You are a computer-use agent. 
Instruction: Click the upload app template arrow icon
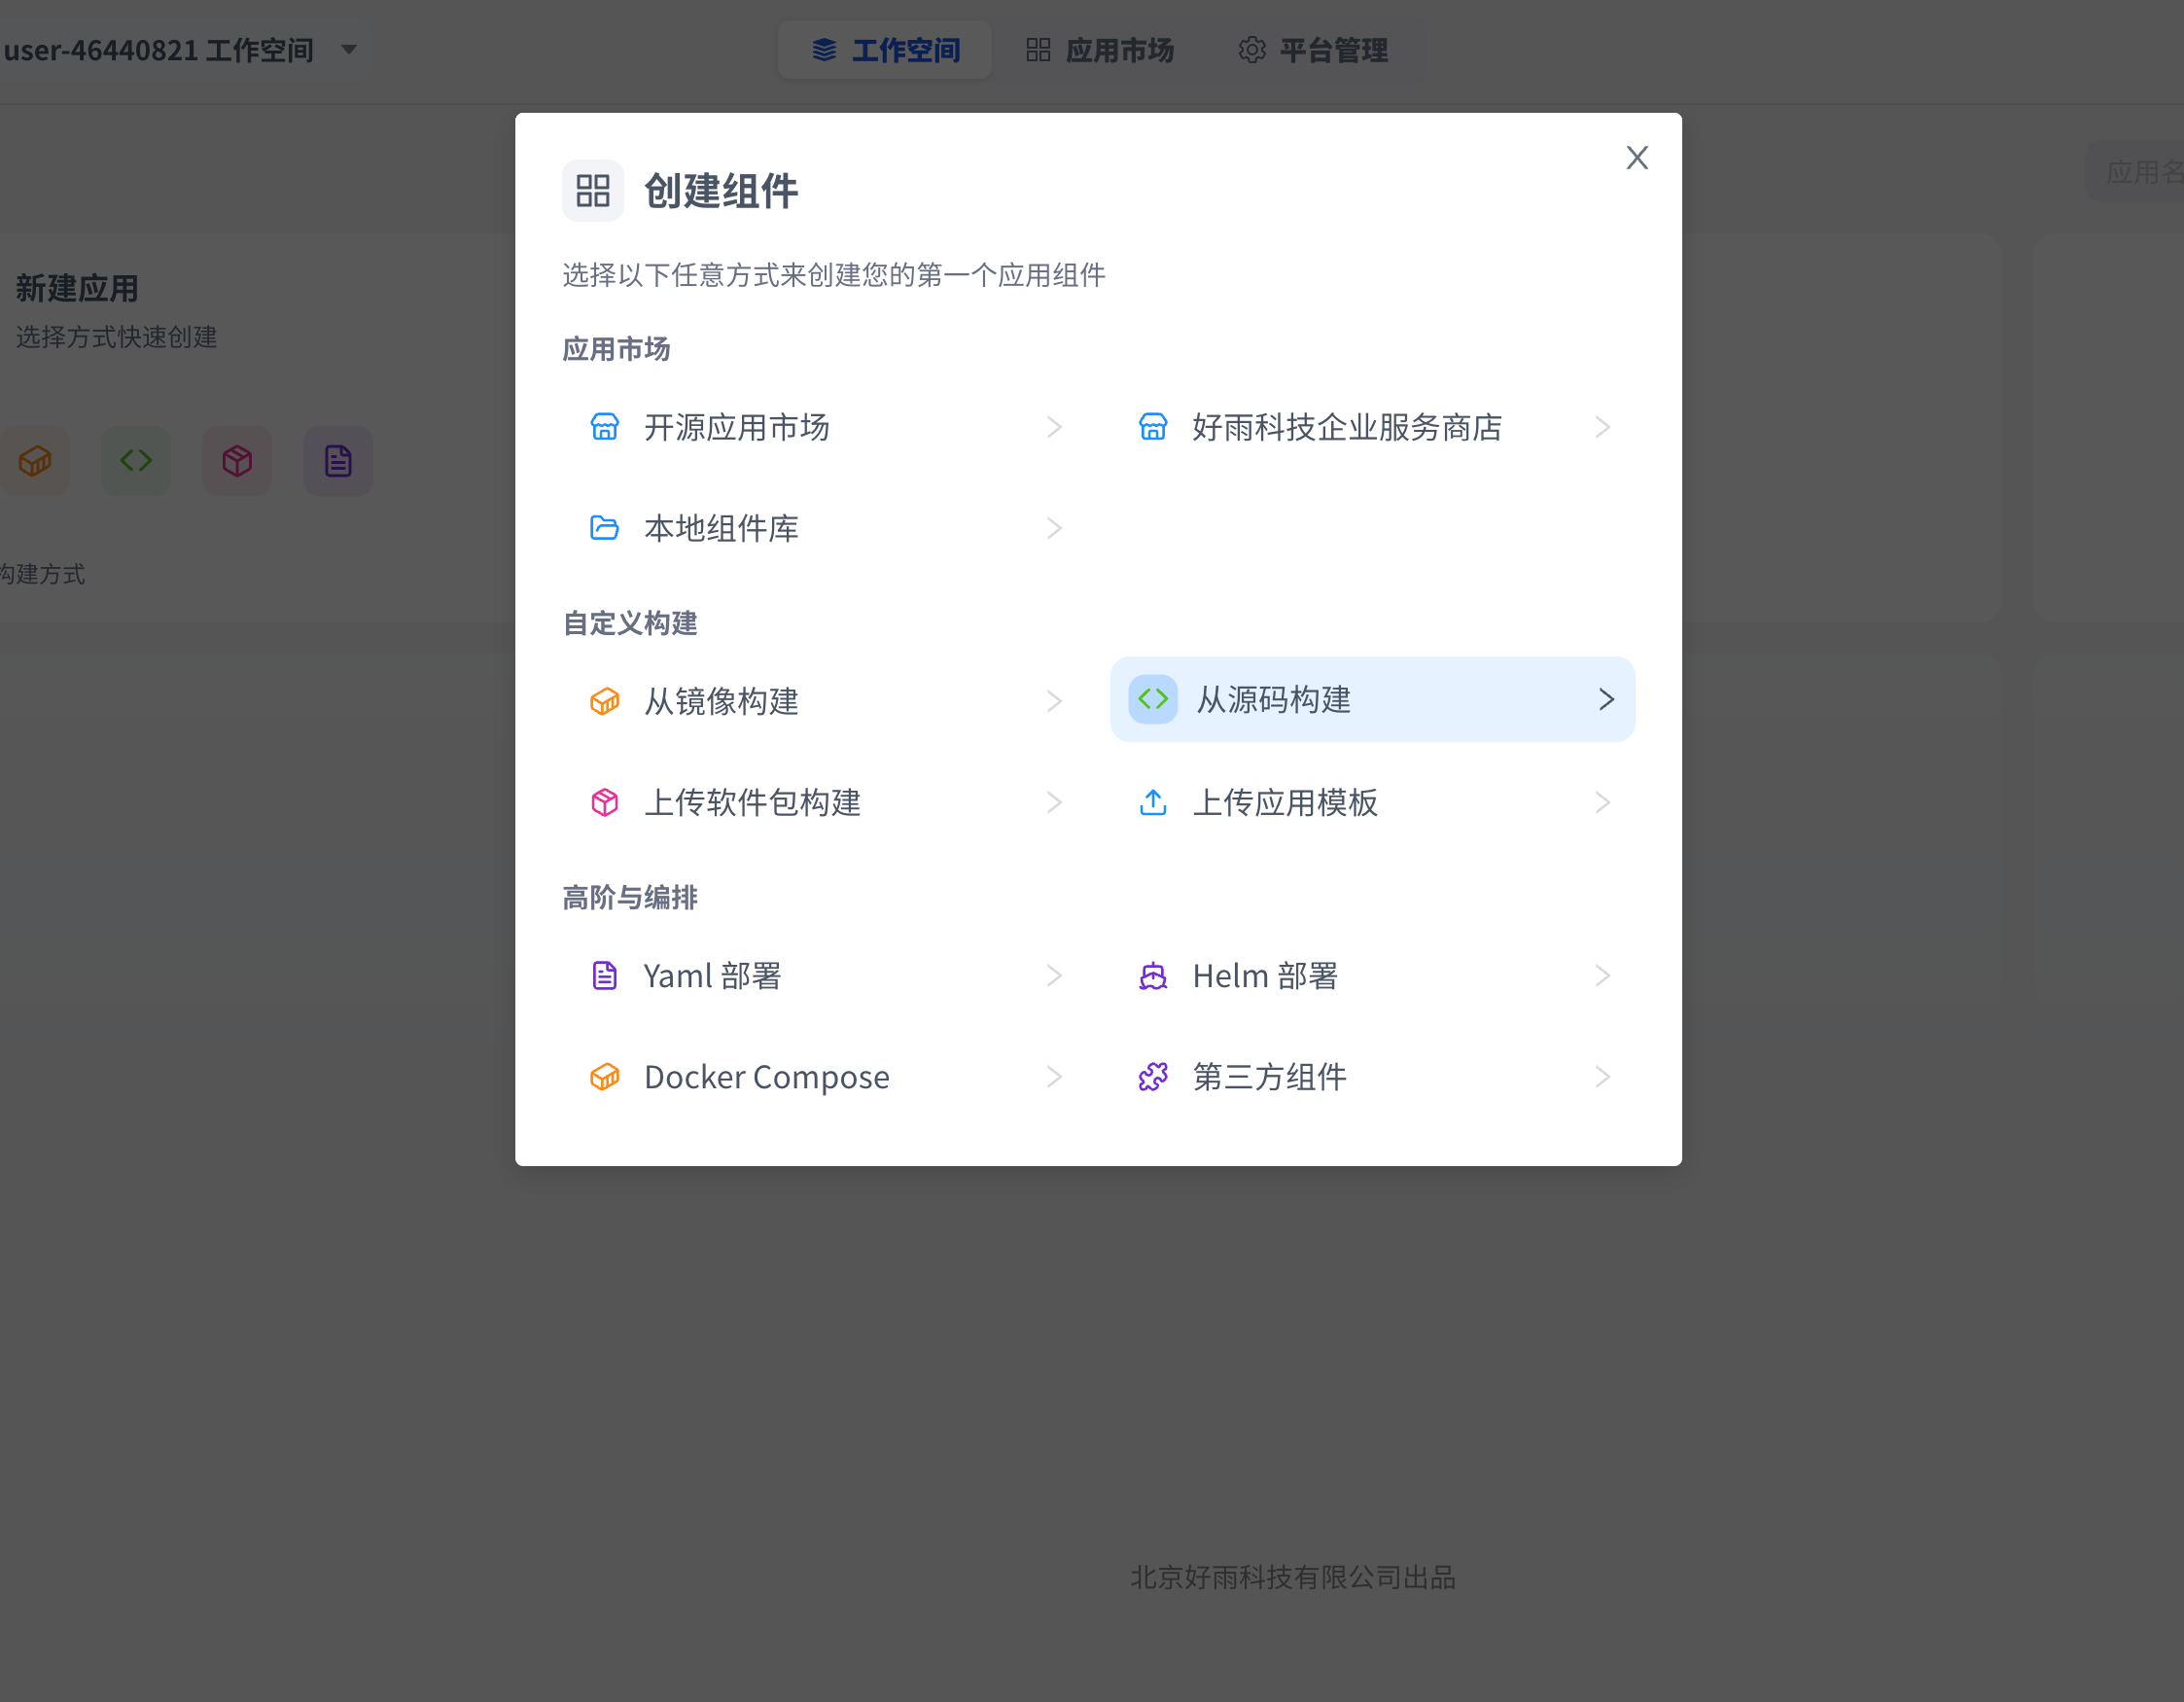click(x=1153, y=802)
